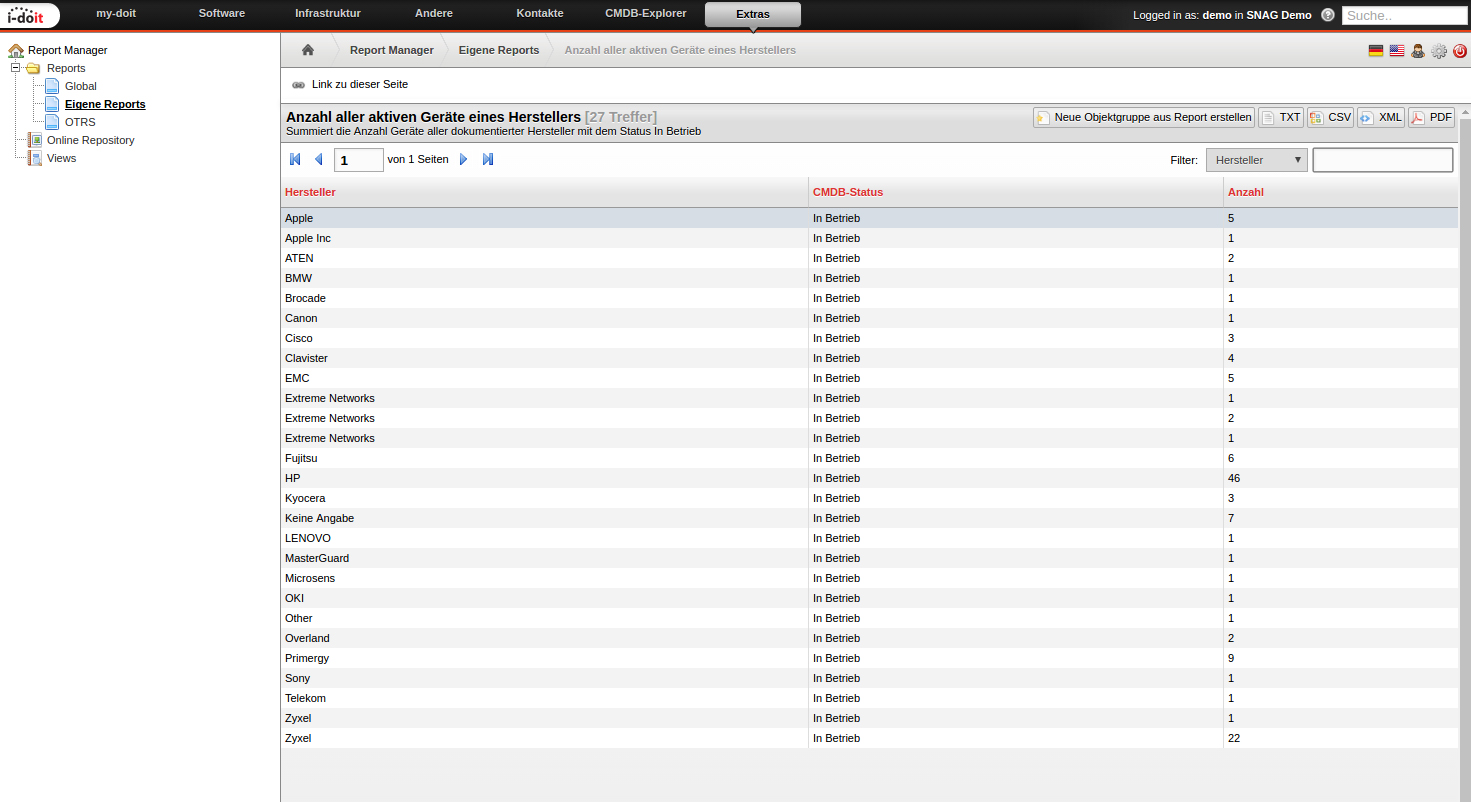This screenshot has width=1471, height=802.
Task: Export report as PDF
Action: click(x=1432, y=117)
